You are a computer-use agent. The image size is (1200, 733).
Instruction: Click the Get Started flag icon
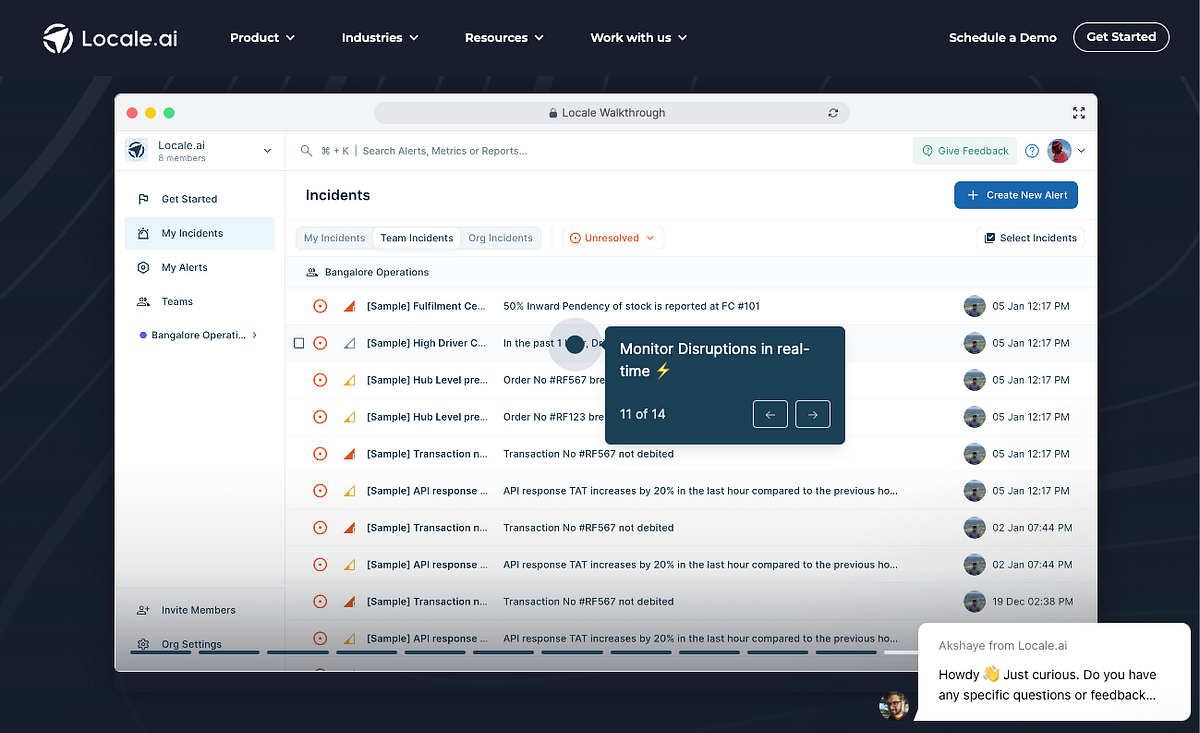(x=143, y=199)
